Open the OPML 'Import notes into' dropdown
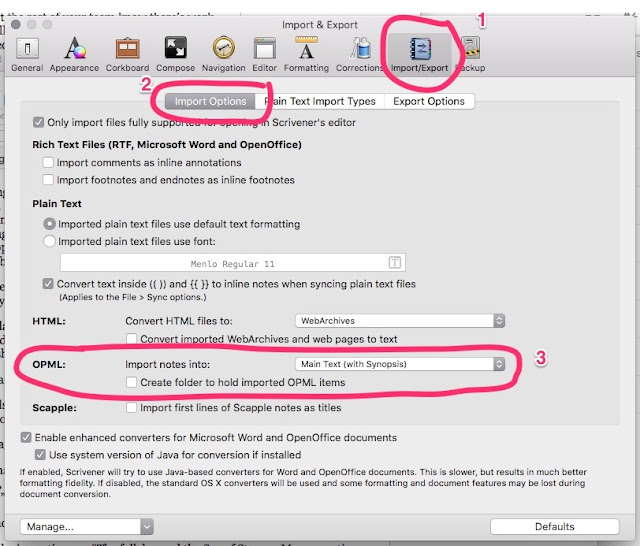This screenshot has height=546, width=640. 400,364
